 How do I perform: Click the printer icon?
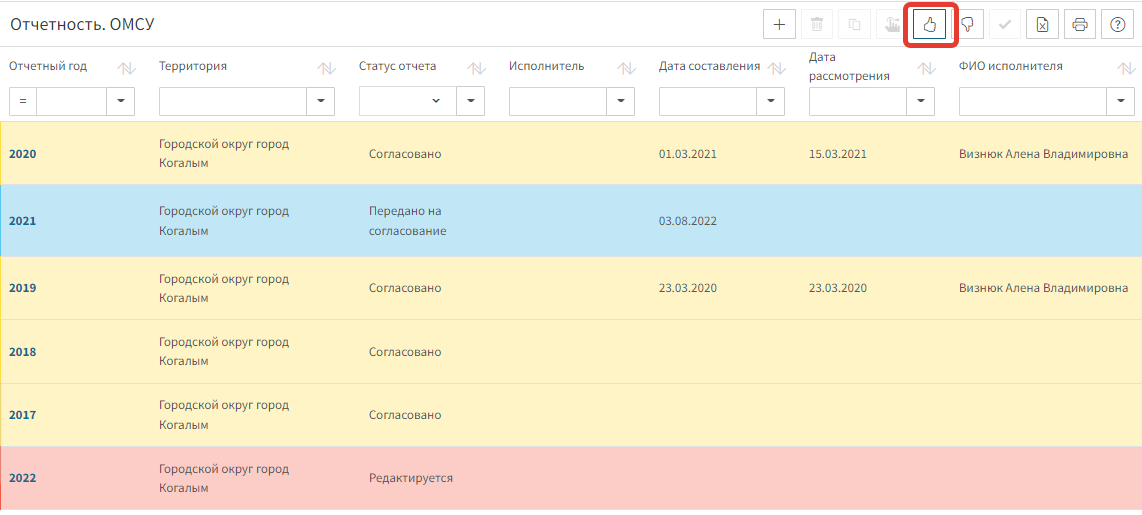1080,25
